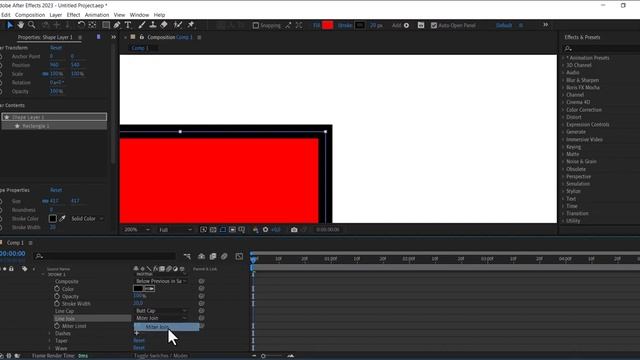Toggle the Opacity stopwatch in timeline
The width and height of the screenshot is (640, 360).
tap(57, 296)
